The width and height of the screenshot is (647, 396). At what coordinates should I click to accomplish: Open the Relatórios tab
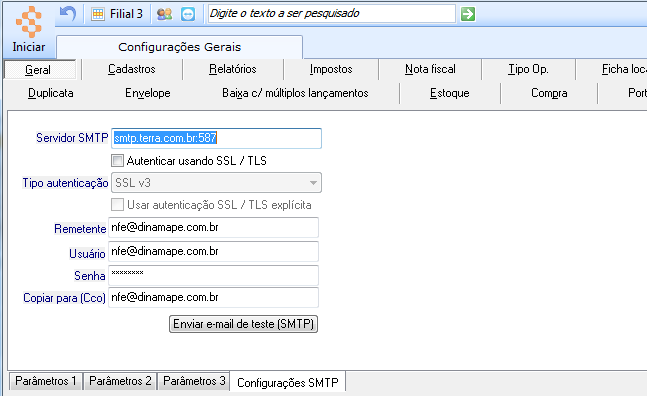233,69
